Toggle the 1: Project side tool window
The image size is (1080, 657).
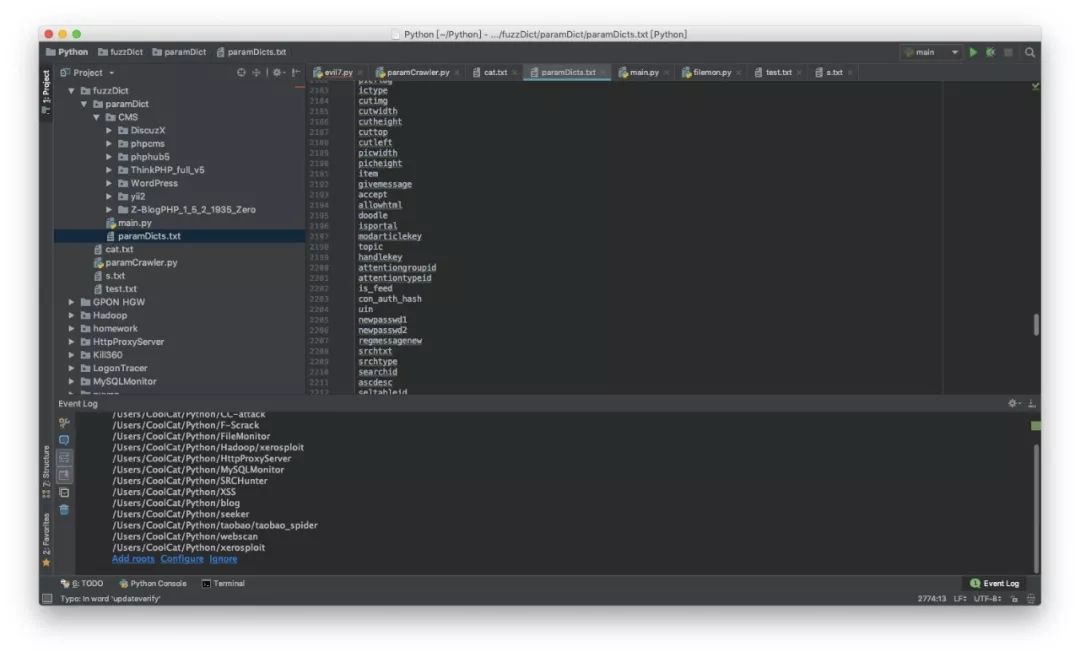tap(46, 92)
